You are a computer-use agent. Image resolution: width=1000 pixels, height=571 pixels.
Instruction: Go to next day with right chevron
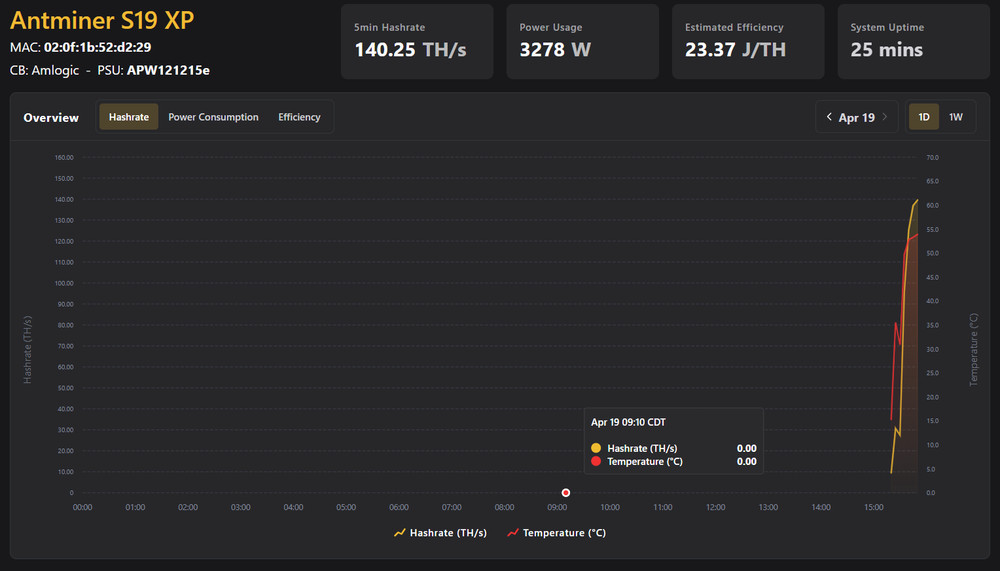885,117
